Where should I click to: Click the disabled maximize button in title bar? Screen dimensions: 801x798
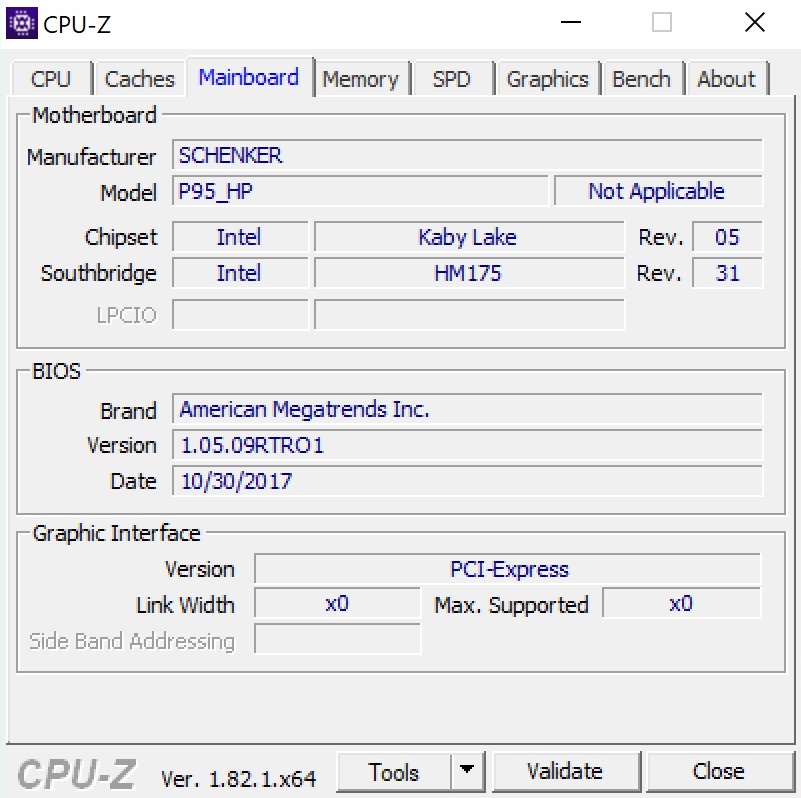(x=662, y=22)
